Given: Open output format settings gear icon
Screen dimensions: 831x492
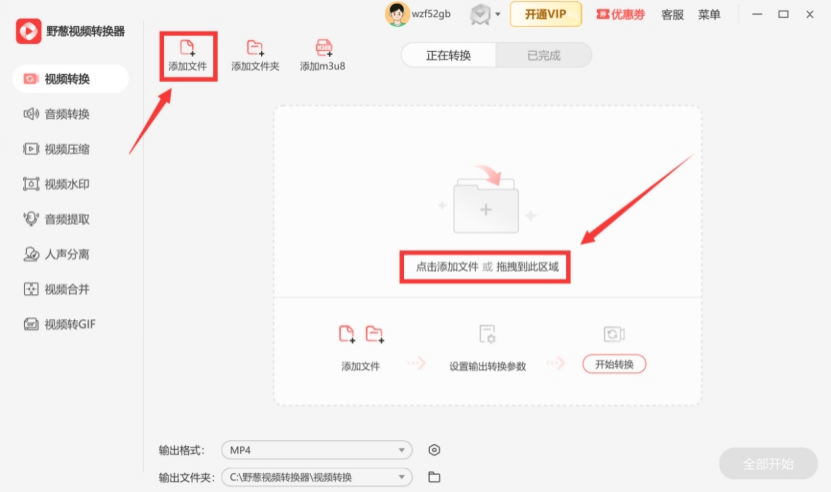Looking at the screenshot, I should pos(434,450).
